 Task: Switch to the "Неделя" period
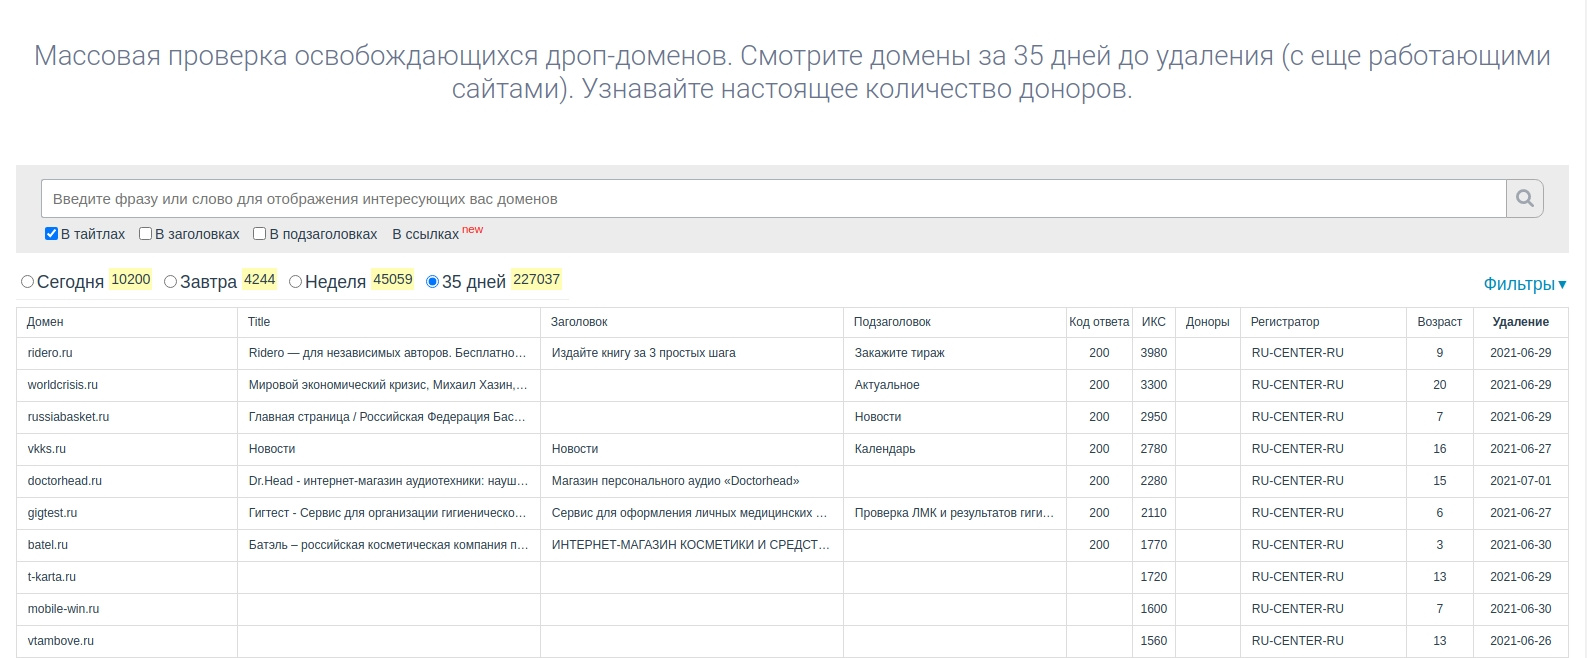coord(295,282)
